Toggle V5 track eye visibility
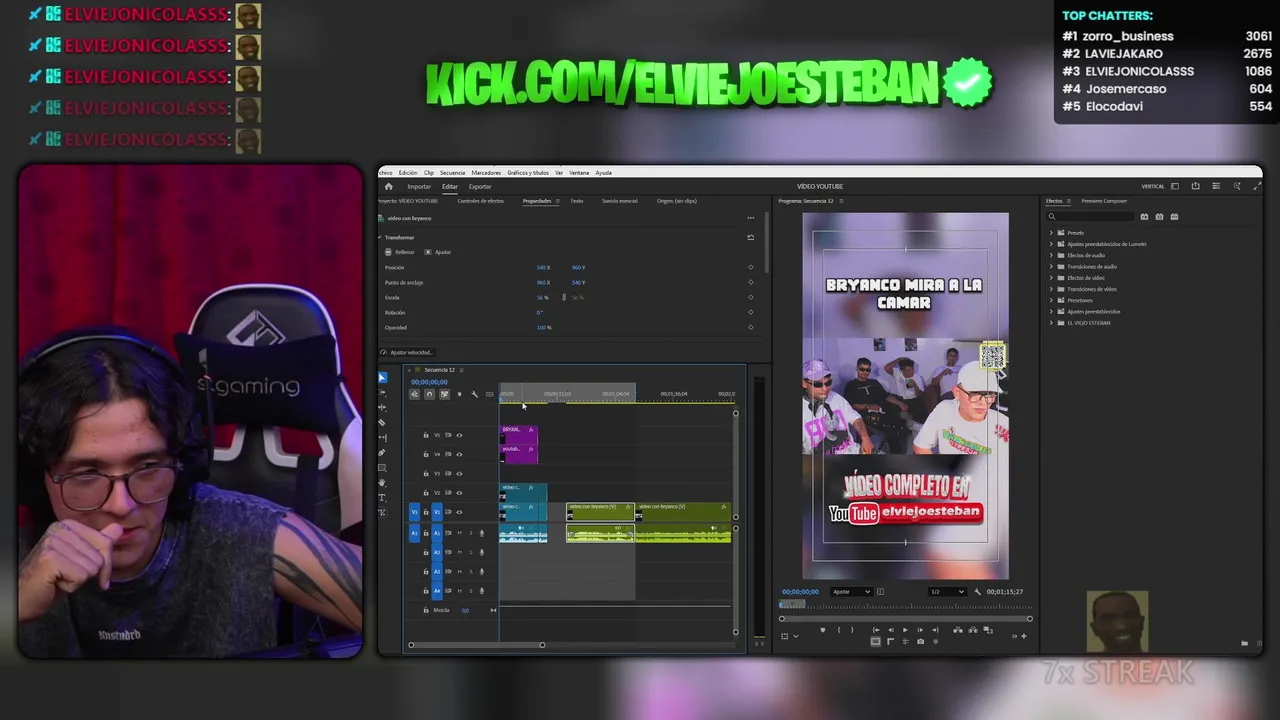The height and width of the screenshot is (720, 1280). [459, 435]
